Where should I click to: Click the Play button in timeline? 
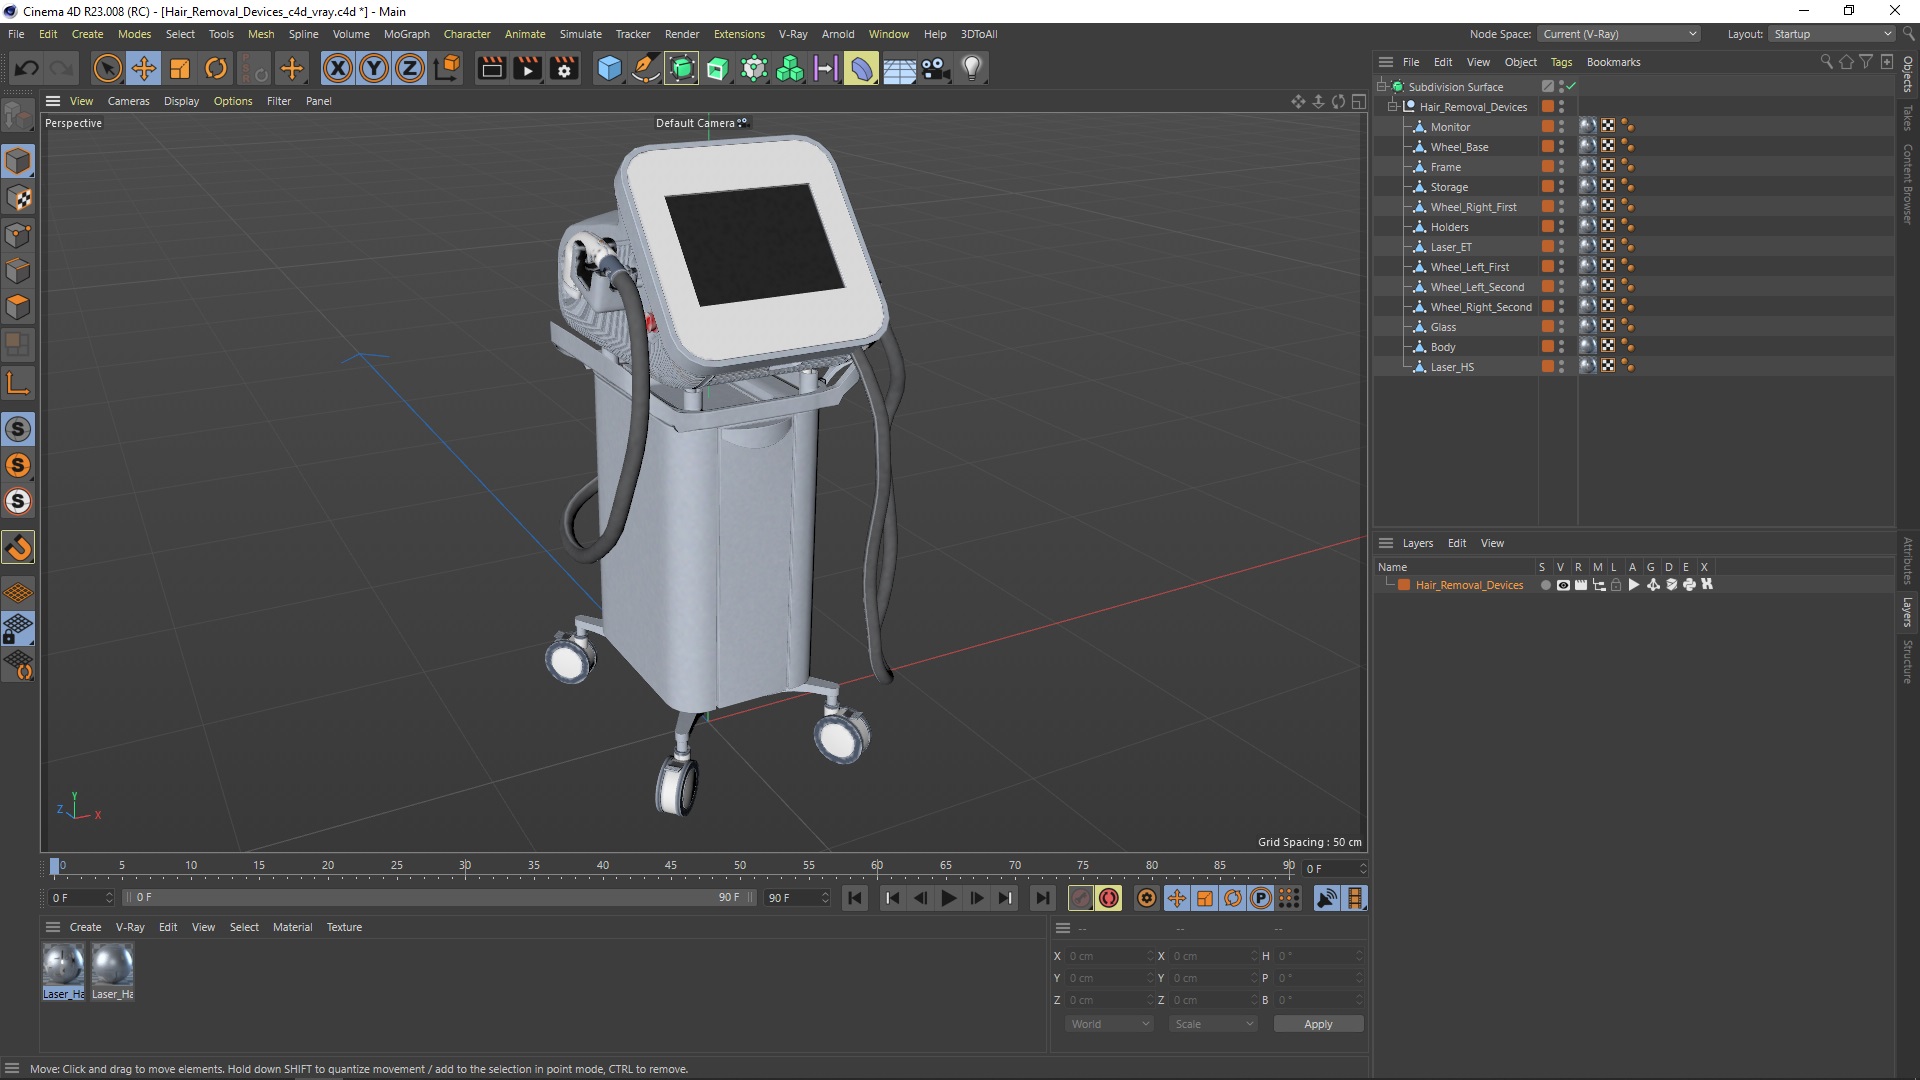click(x=948, y=898)
